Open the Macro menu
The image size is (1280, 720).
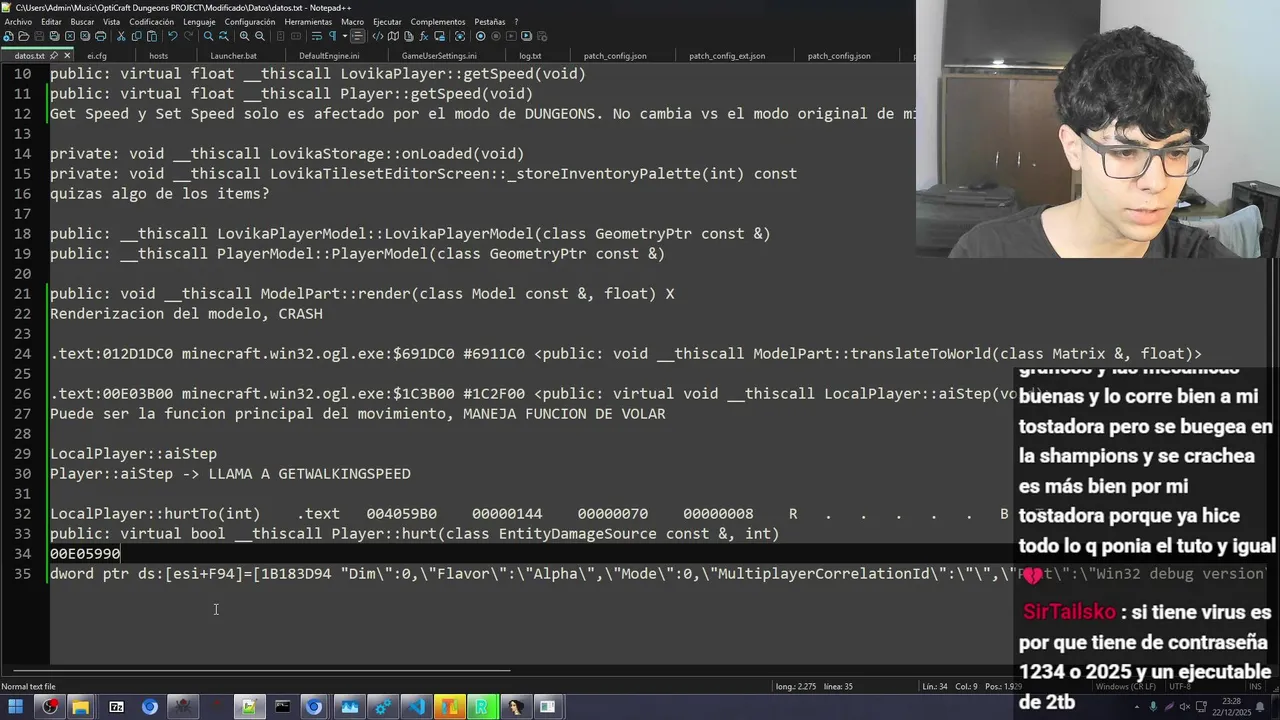pyautogui.click(x=352, y=22)
